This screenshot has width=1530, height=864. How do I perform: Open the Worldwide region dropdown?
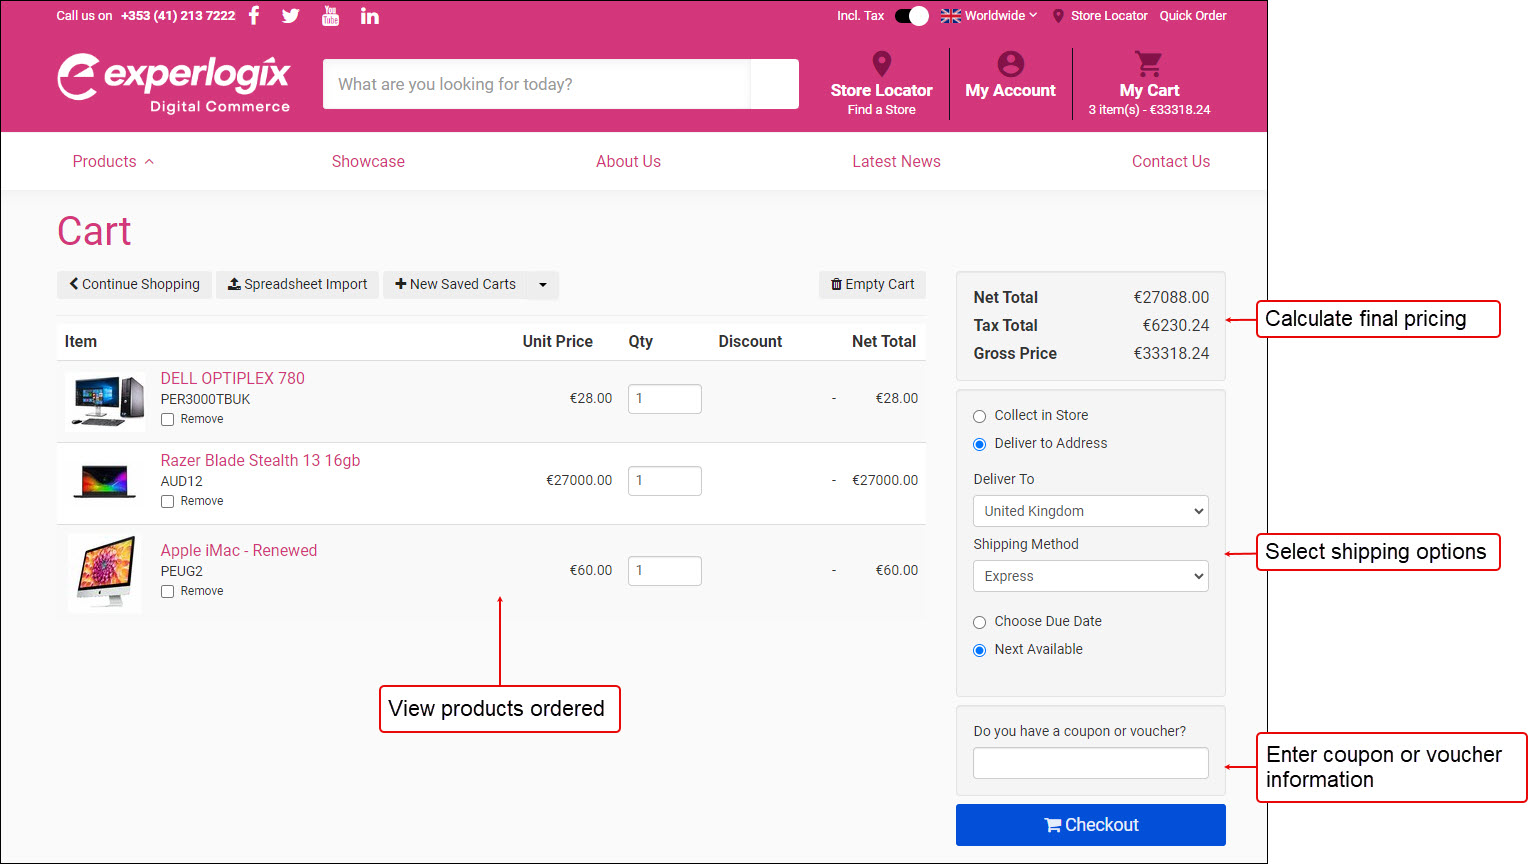pos(988,15)
